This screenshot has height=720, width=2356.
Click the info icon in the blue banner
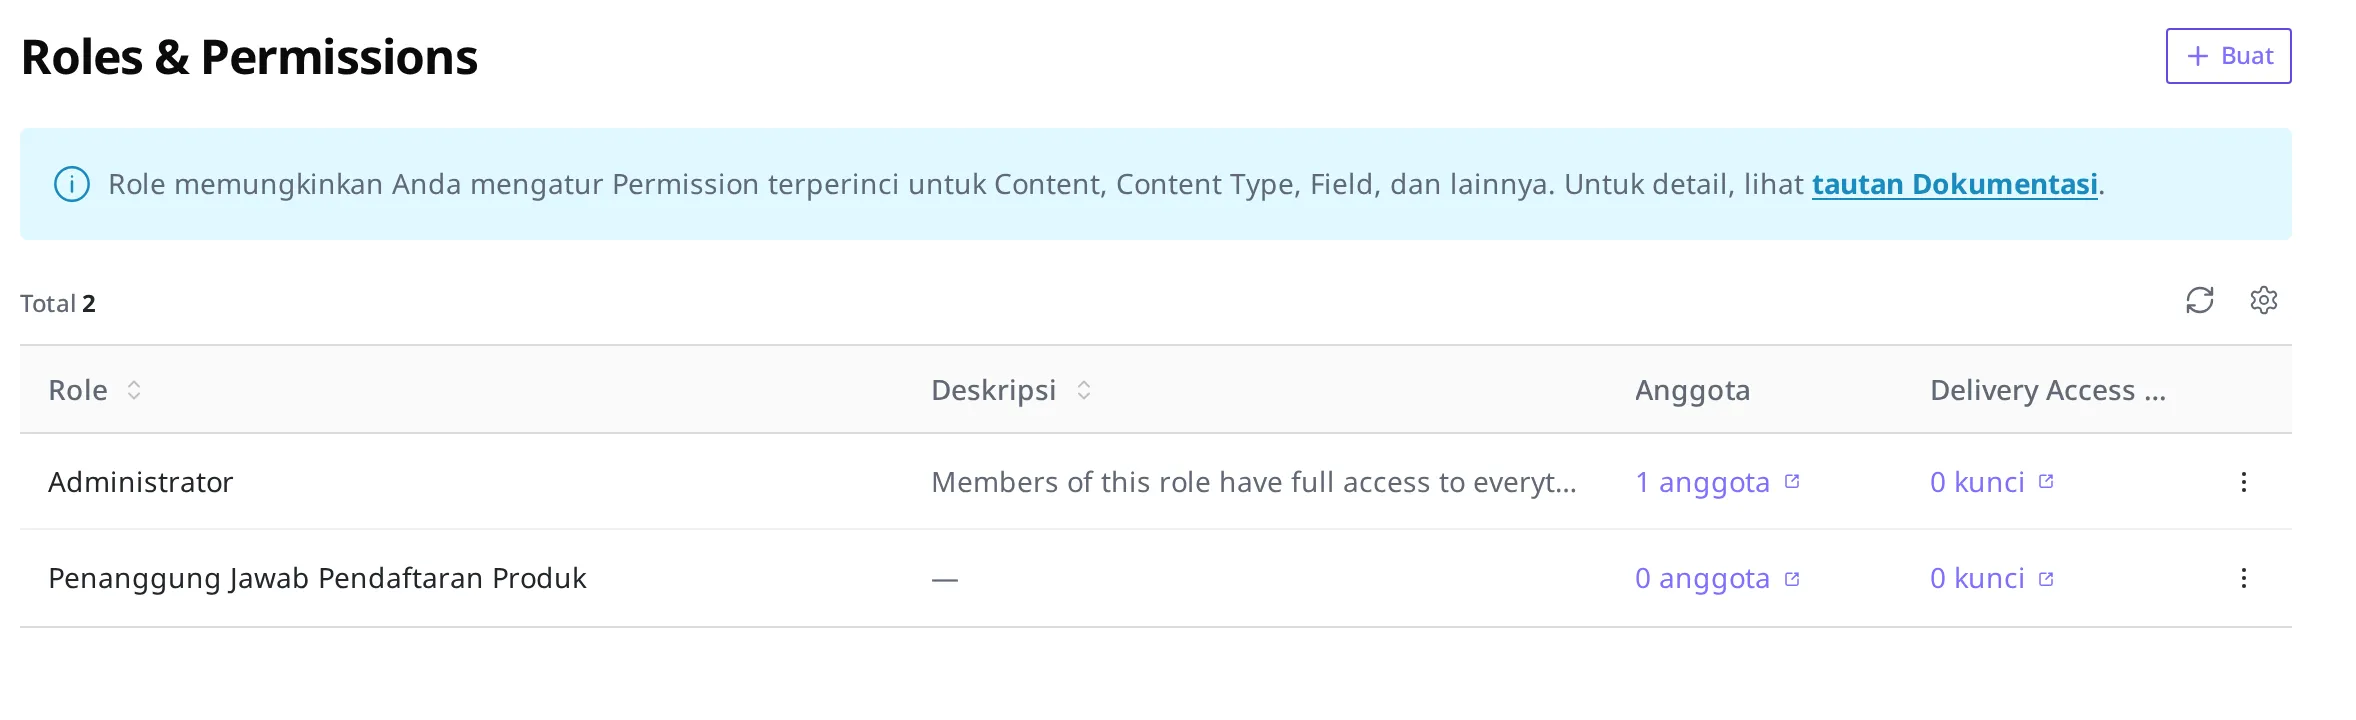pyautogui.click(x=72, y=184)
